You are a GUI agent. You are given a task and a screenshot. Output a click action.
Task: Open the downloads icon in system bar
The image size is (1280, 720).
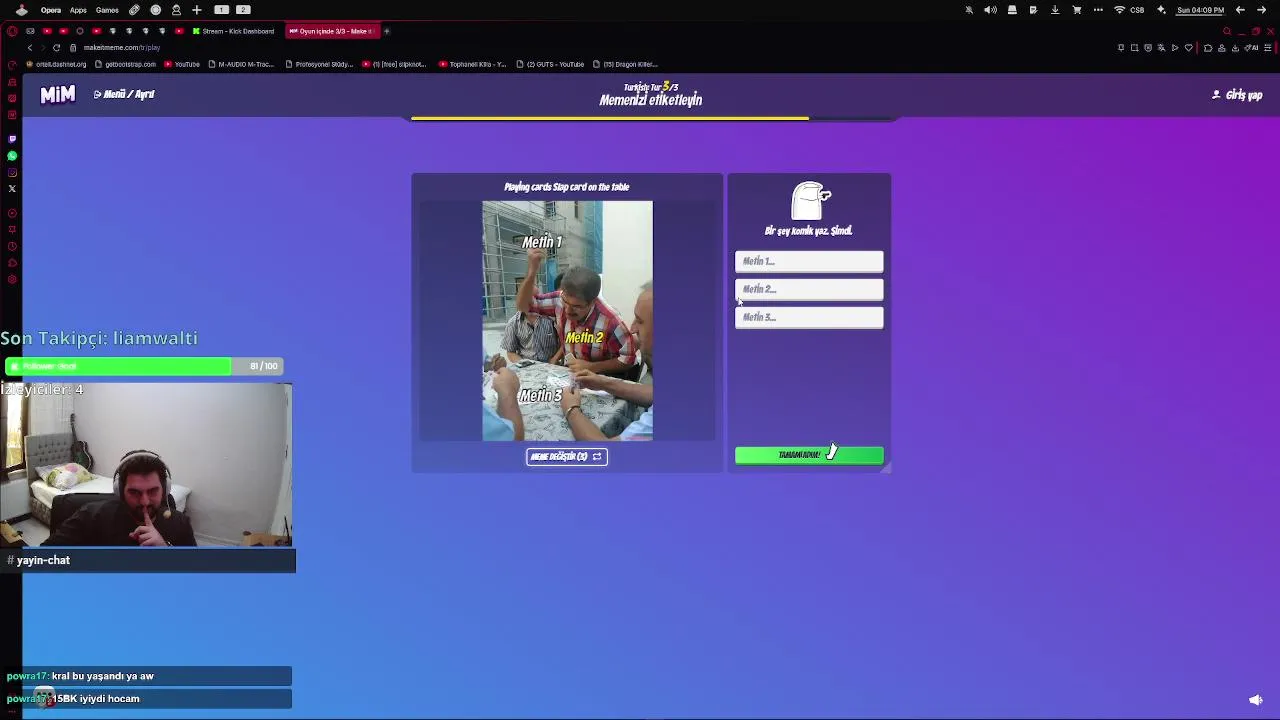1055,10
